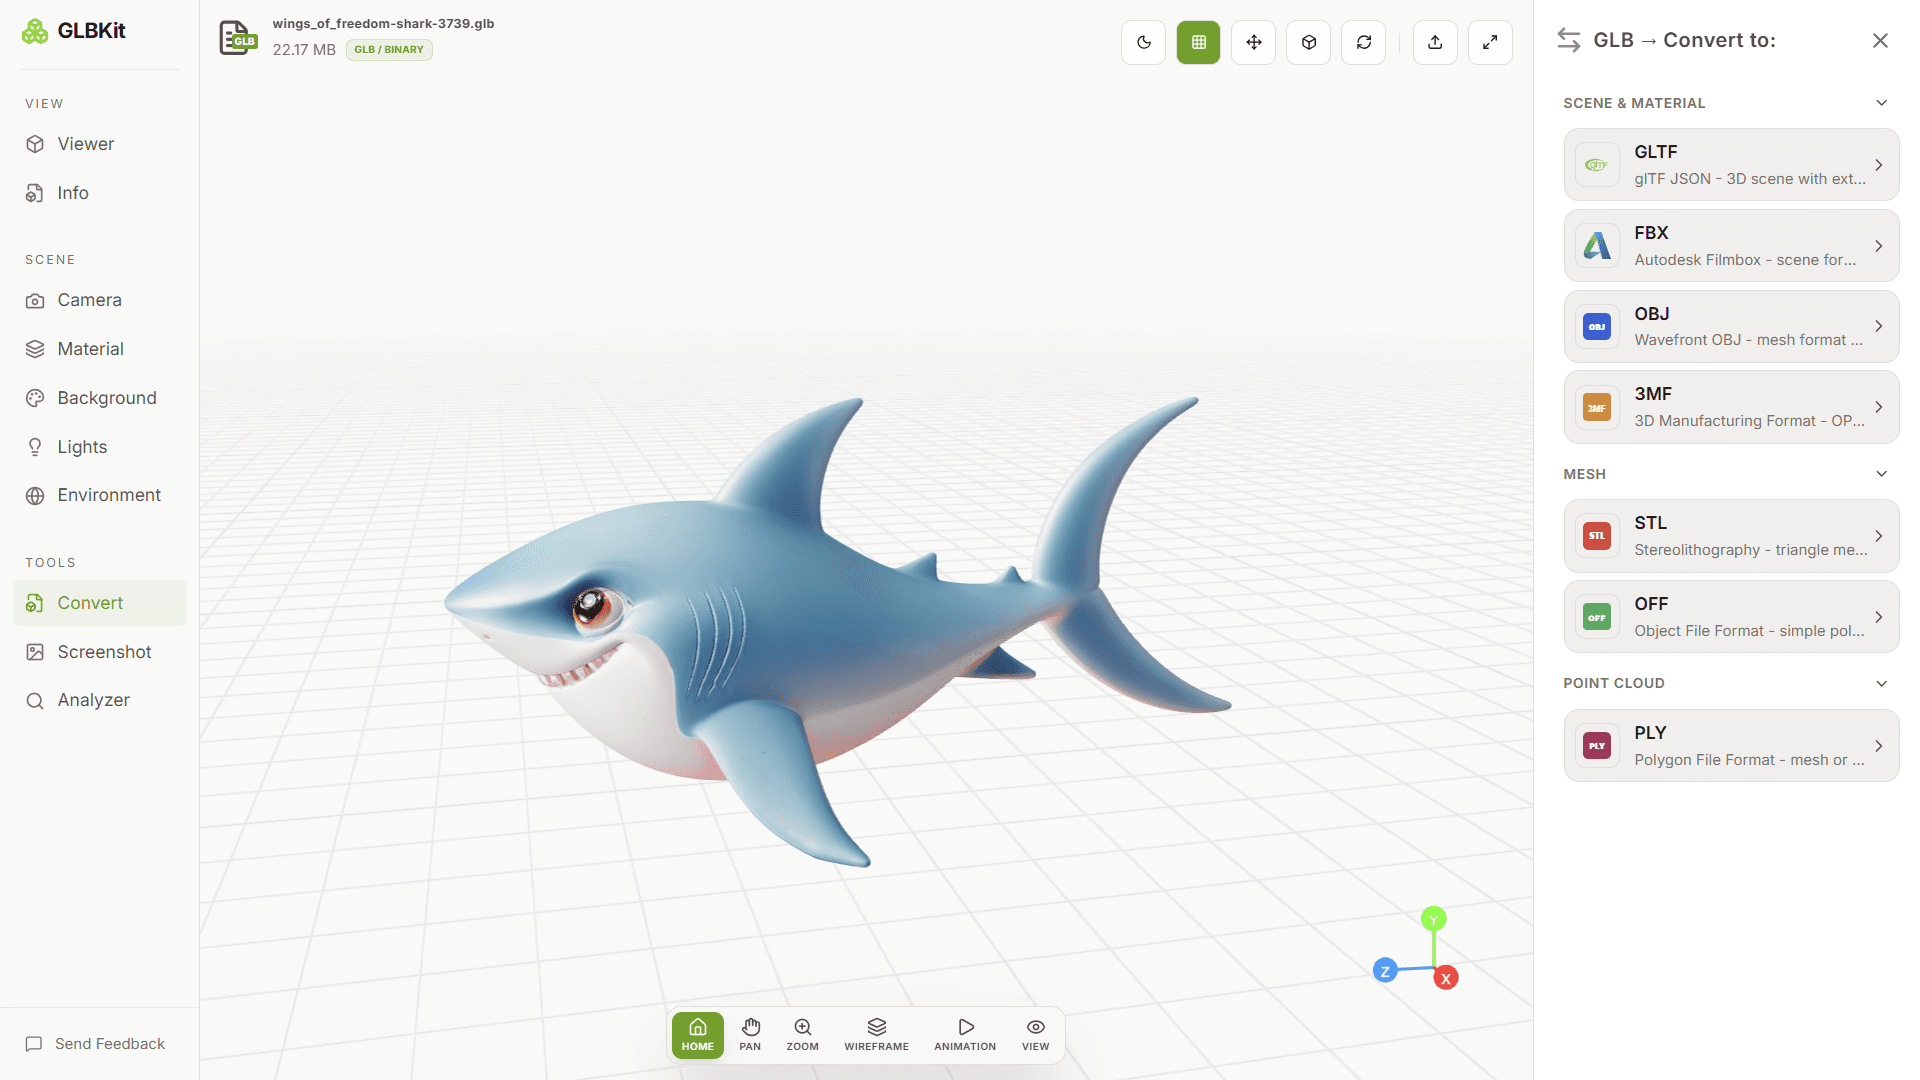Click the bounding box cube icon
Screen dimensions: 1920x1080
click(1308, 42)
